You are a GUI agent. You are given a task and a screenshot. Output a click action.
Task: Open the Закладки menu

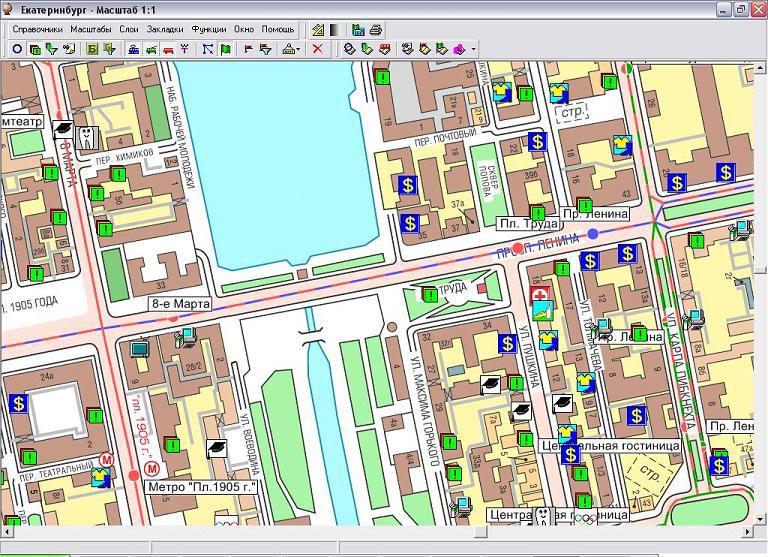point(165,30)
